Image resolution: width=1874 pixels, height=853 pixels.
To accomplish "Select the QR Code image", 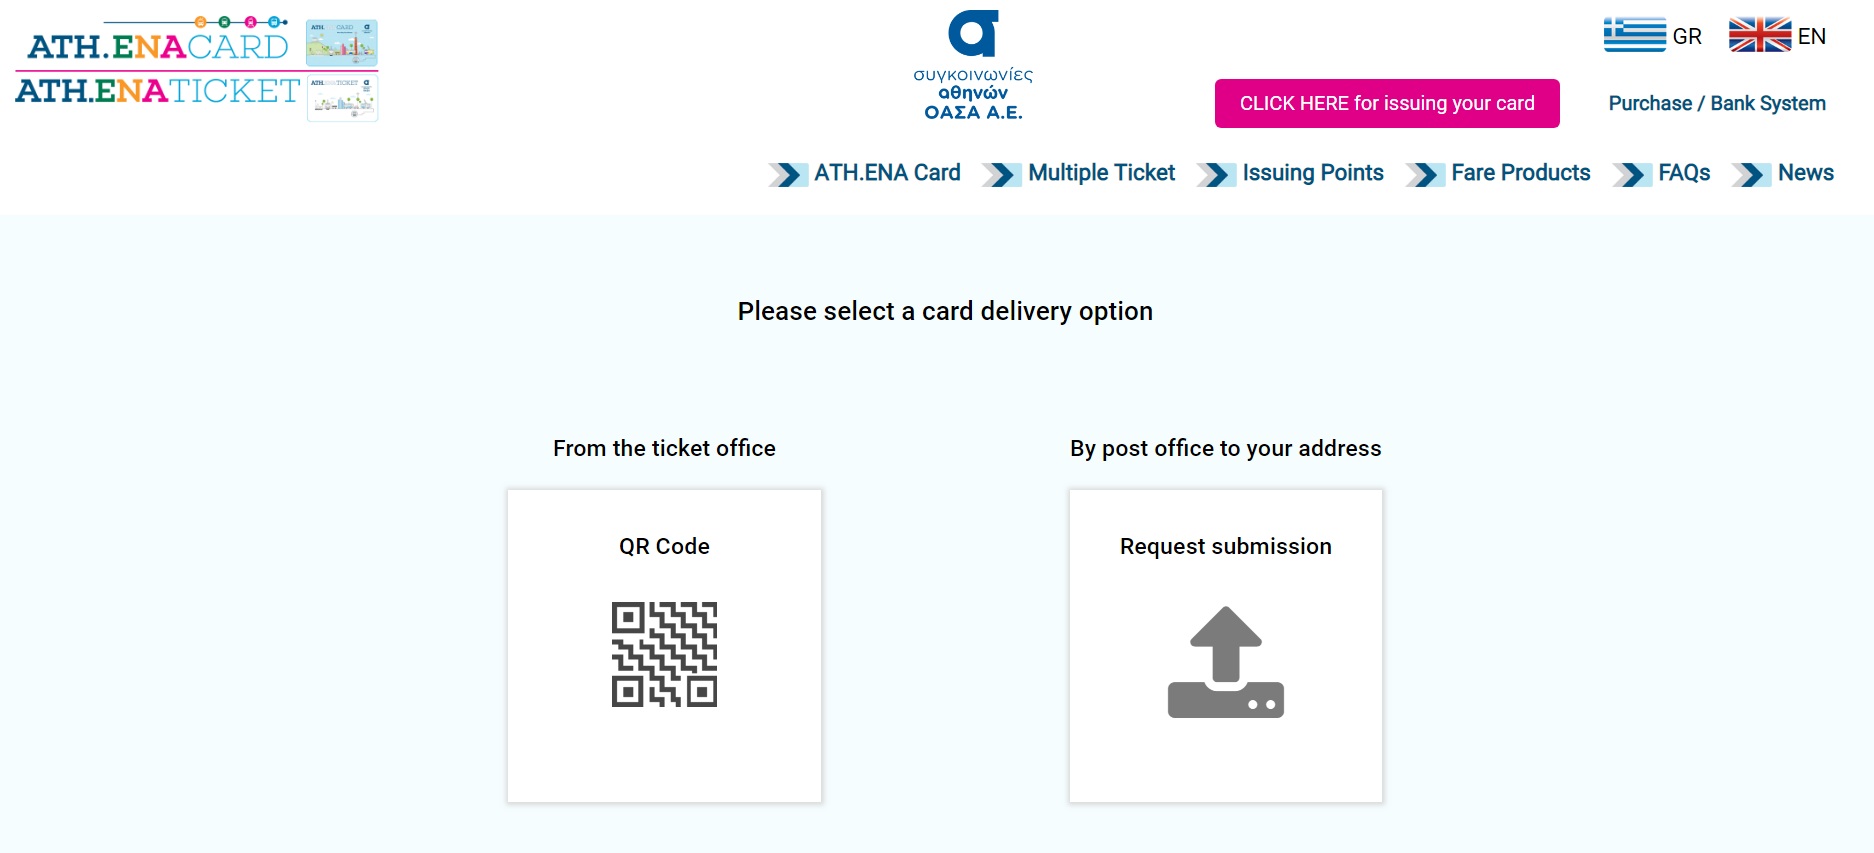I will click(663, 654).
